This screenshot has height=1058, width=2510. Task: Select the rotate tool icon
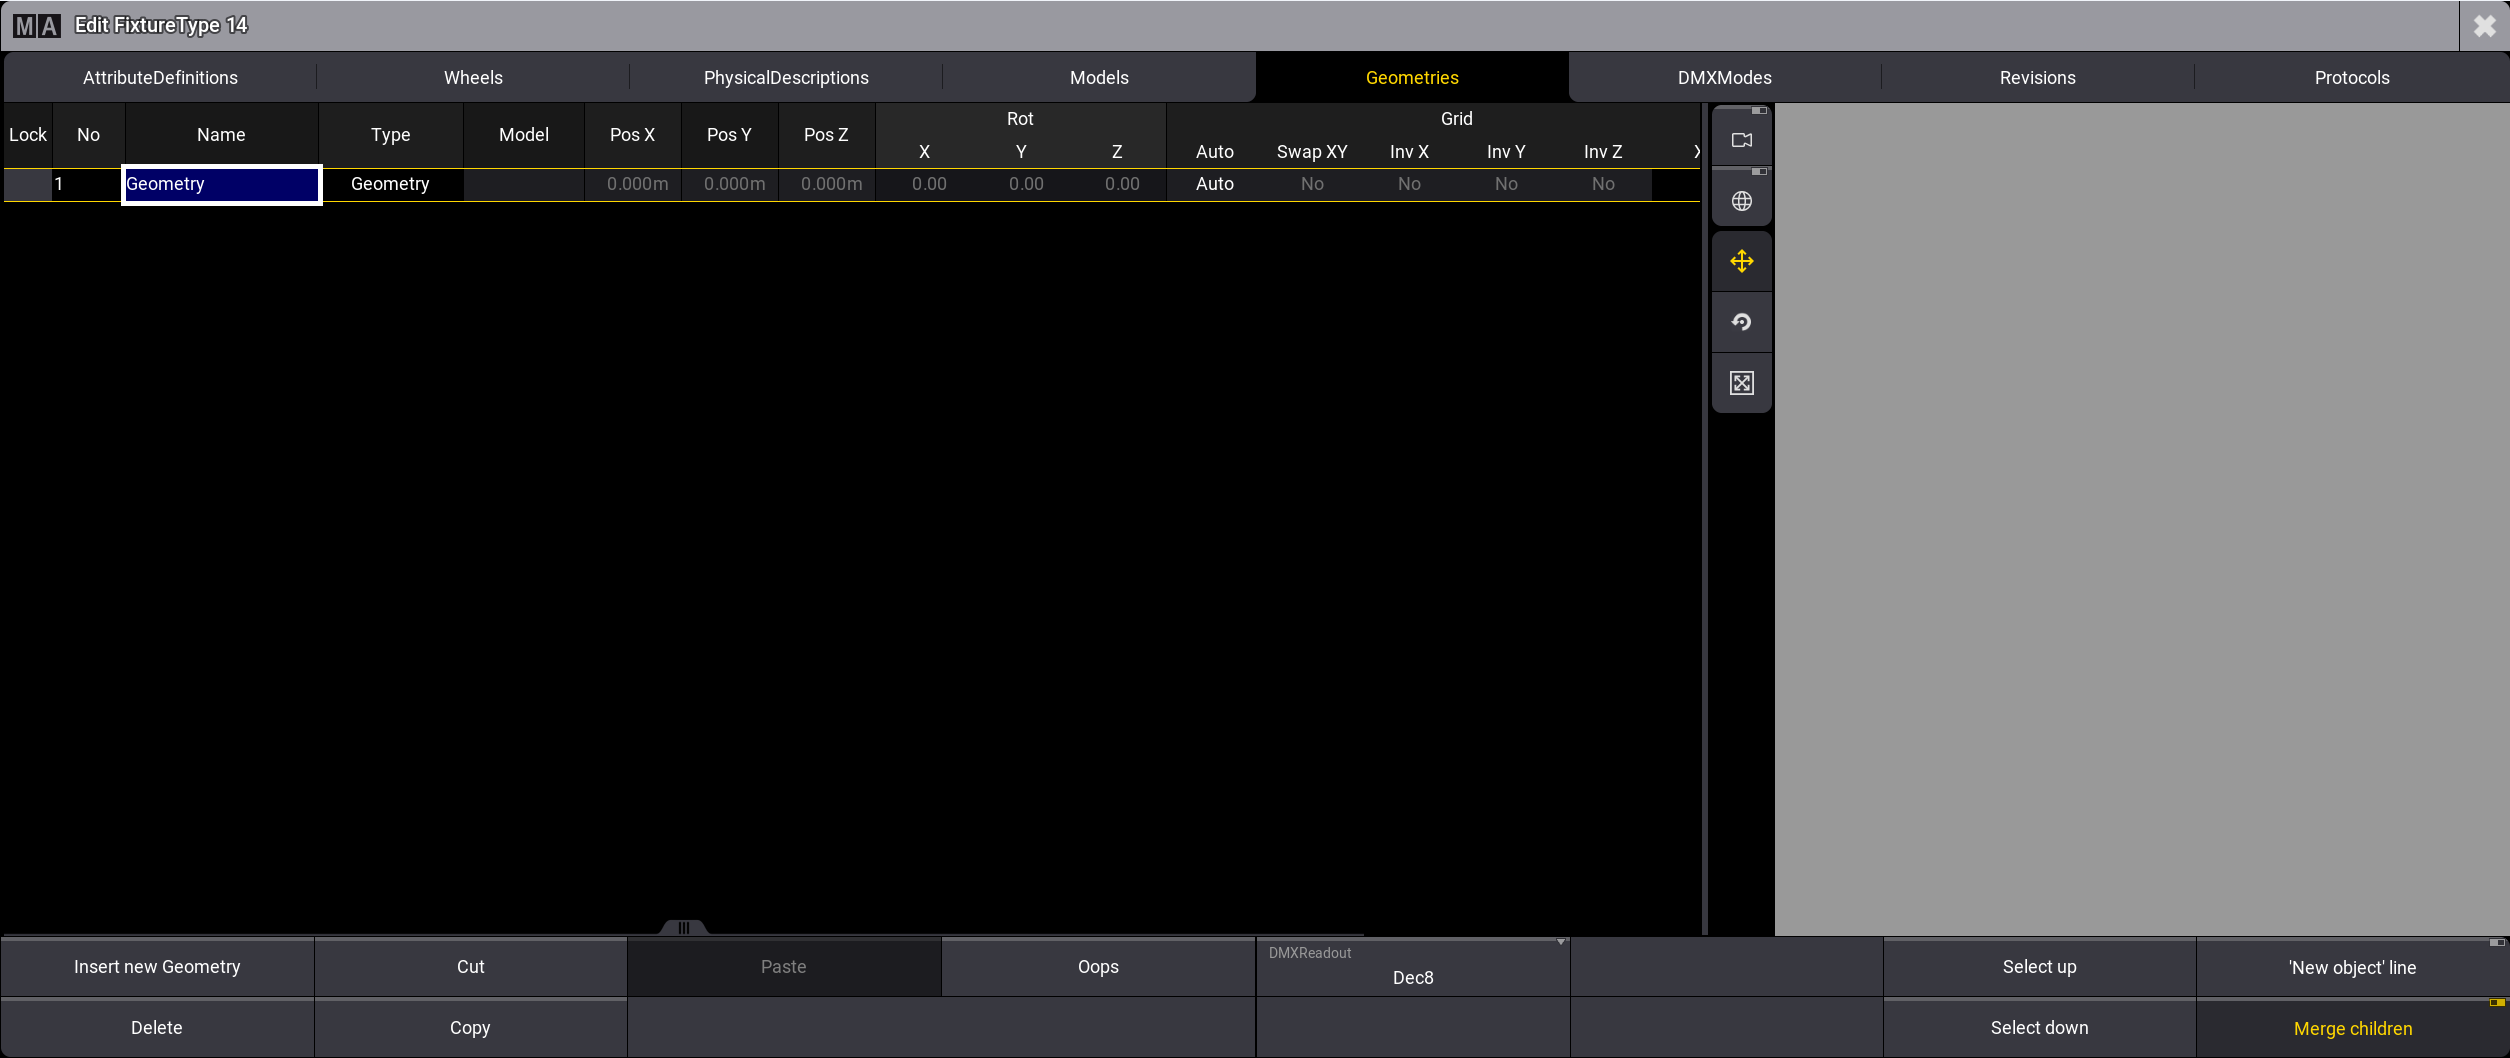pos(1741,322)
